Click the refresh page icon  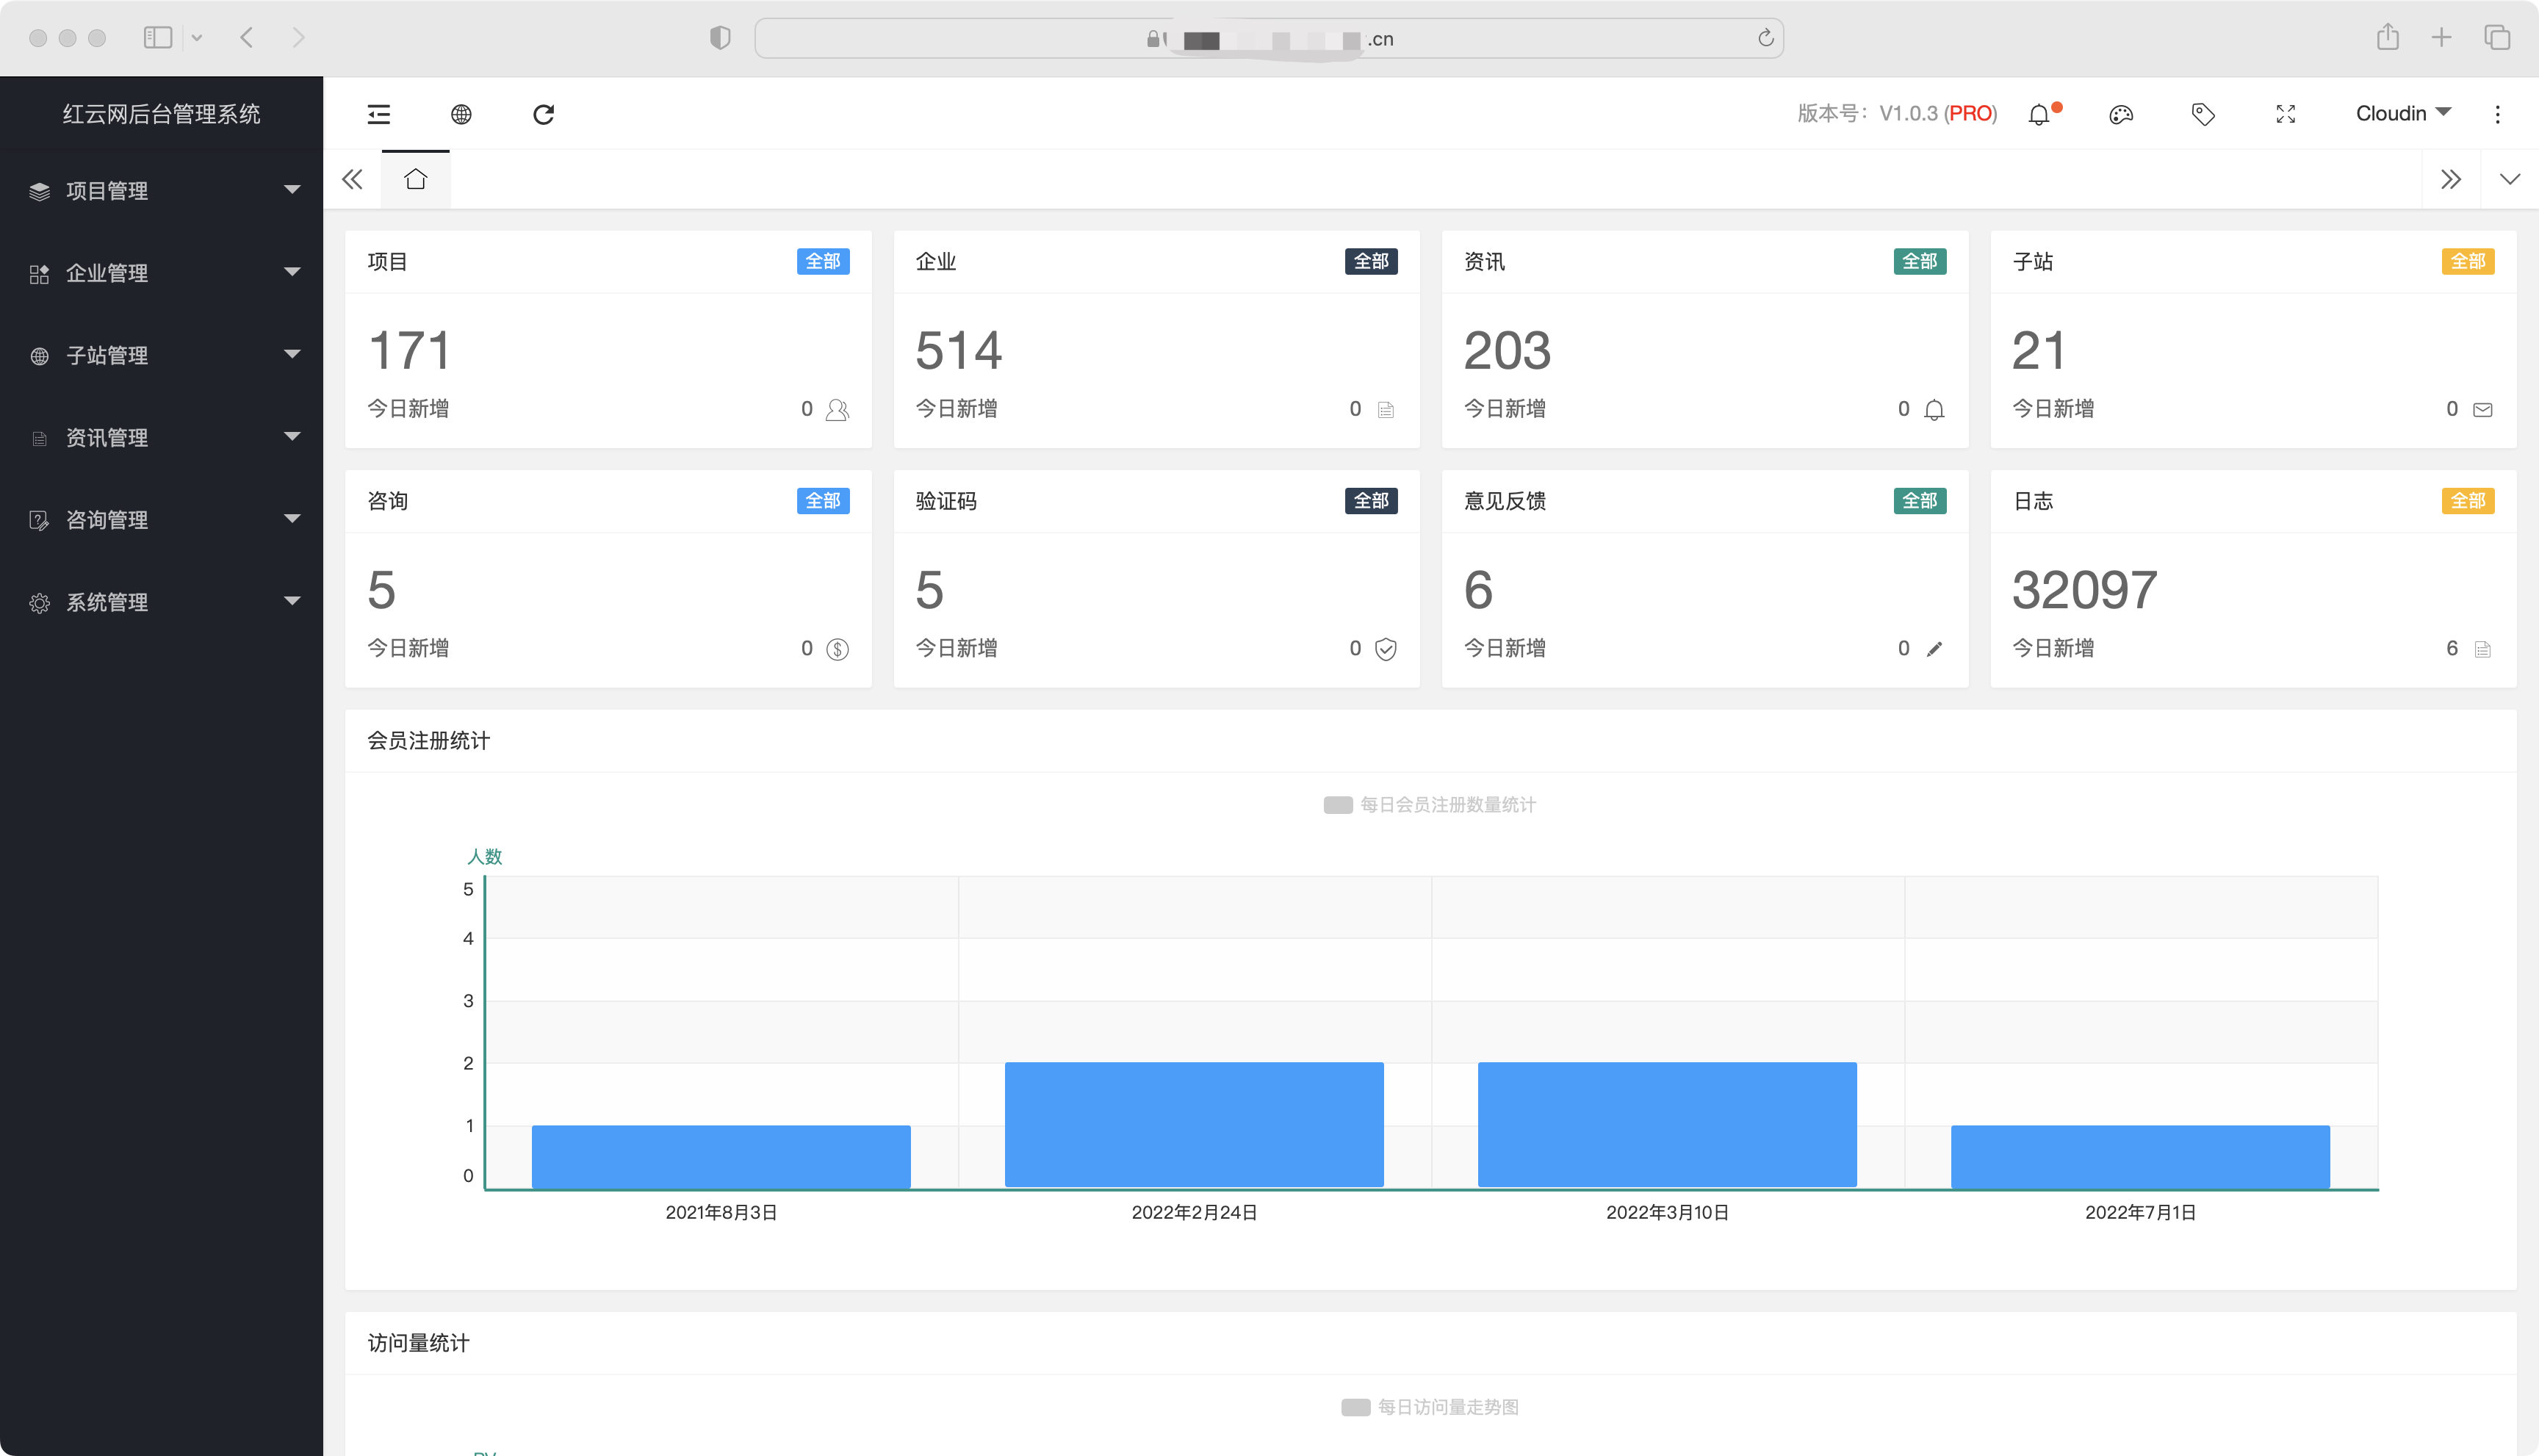pyautogui.click(x=543, y=114)
